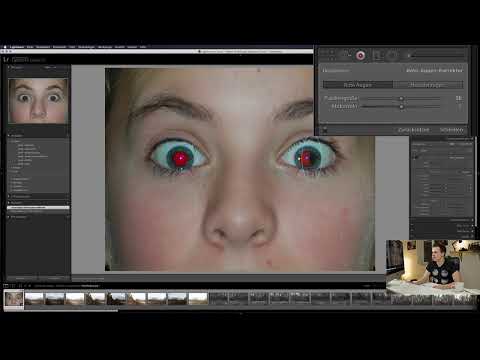480x360 pixels.
Task: Open the Lightroom menu
Action: click(x=17, y=47)
